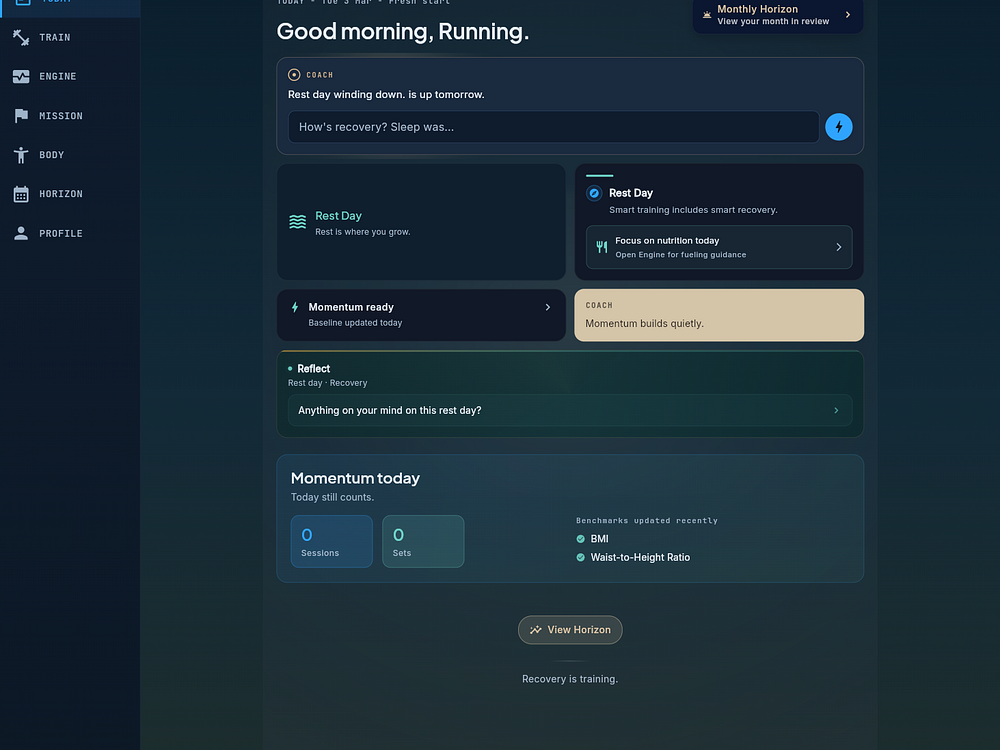This screenshot has height=750, width=1000.
Task: Click the View Horizon button
Action: click(x=570, y=630)
